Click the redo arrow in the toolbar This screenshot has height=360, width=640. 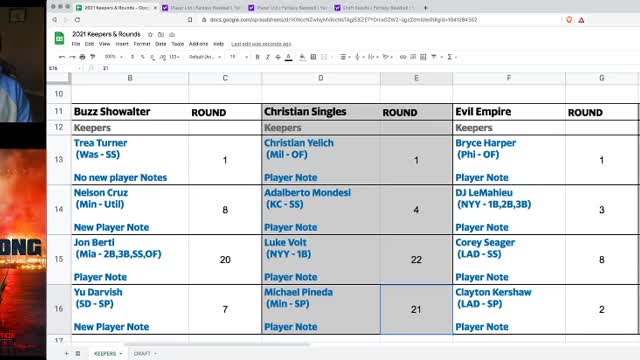pyautogui.click(x=72, y=57)
